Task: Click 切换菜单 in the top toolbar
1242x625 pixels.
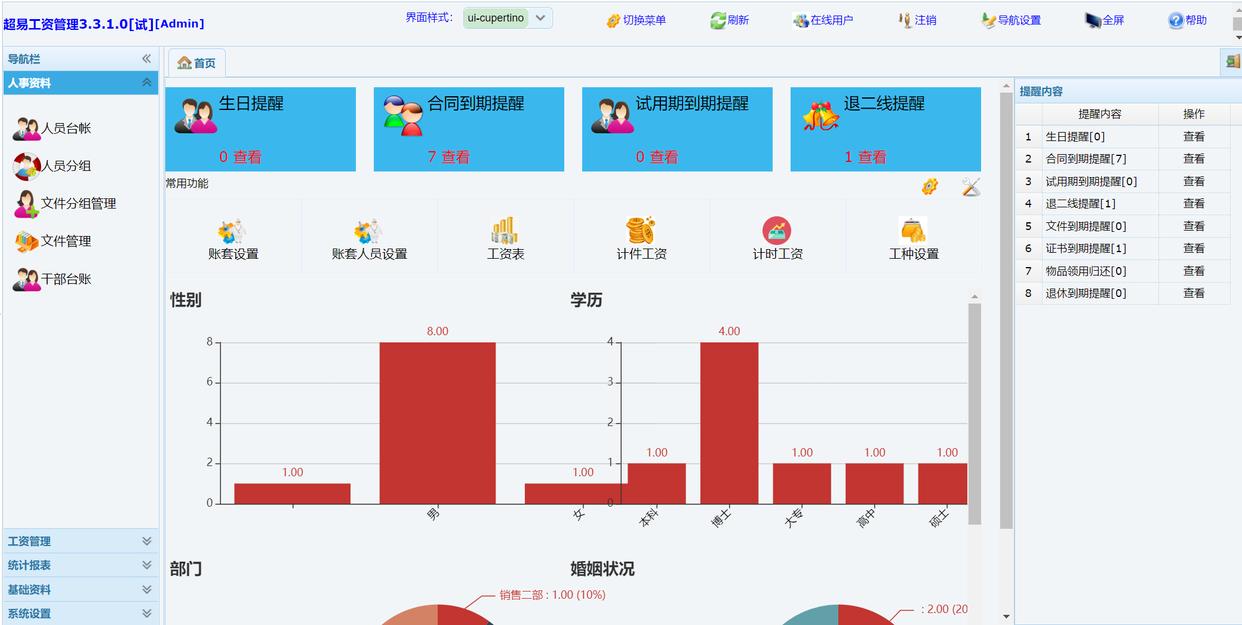Action: [x=635, y=20]
